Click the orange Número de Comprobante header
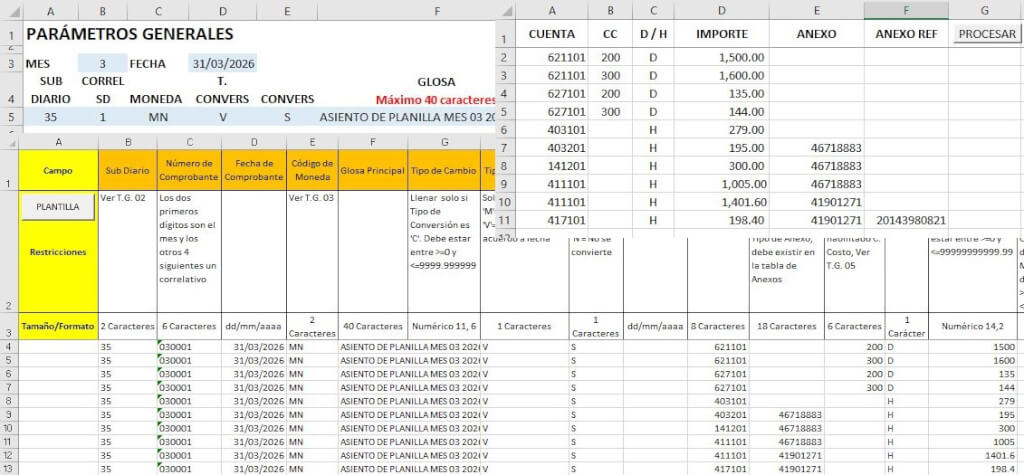The image size is (1024, 475). pyautogui.click(x=189, y=170)
